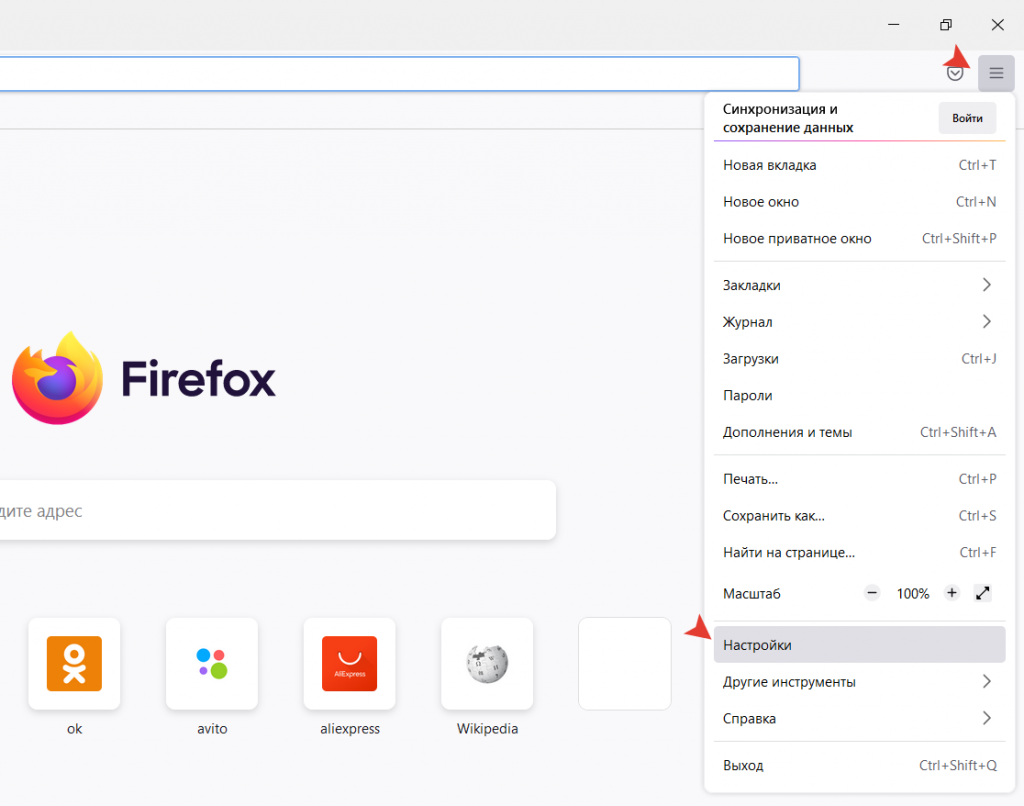Viewport: 1024px width, 806px height.
Task: Expand the Журнал submenu arrow
Action: [986, 321]
